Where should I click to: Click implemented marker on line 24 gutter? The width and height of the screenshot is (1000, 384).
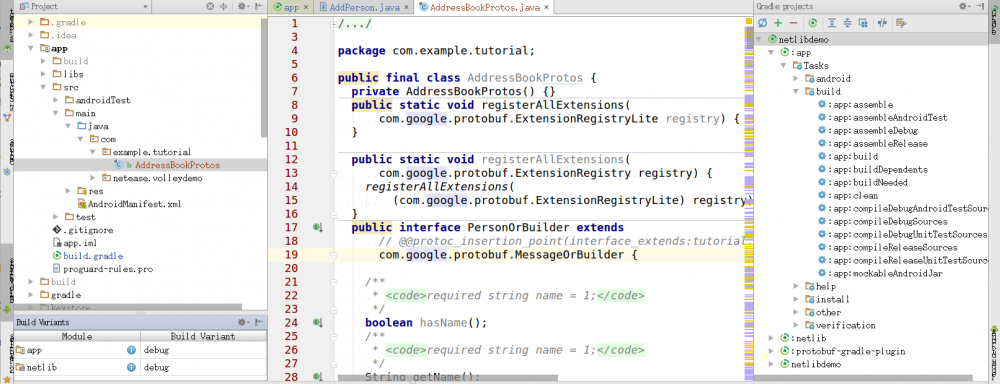point(317,322)
